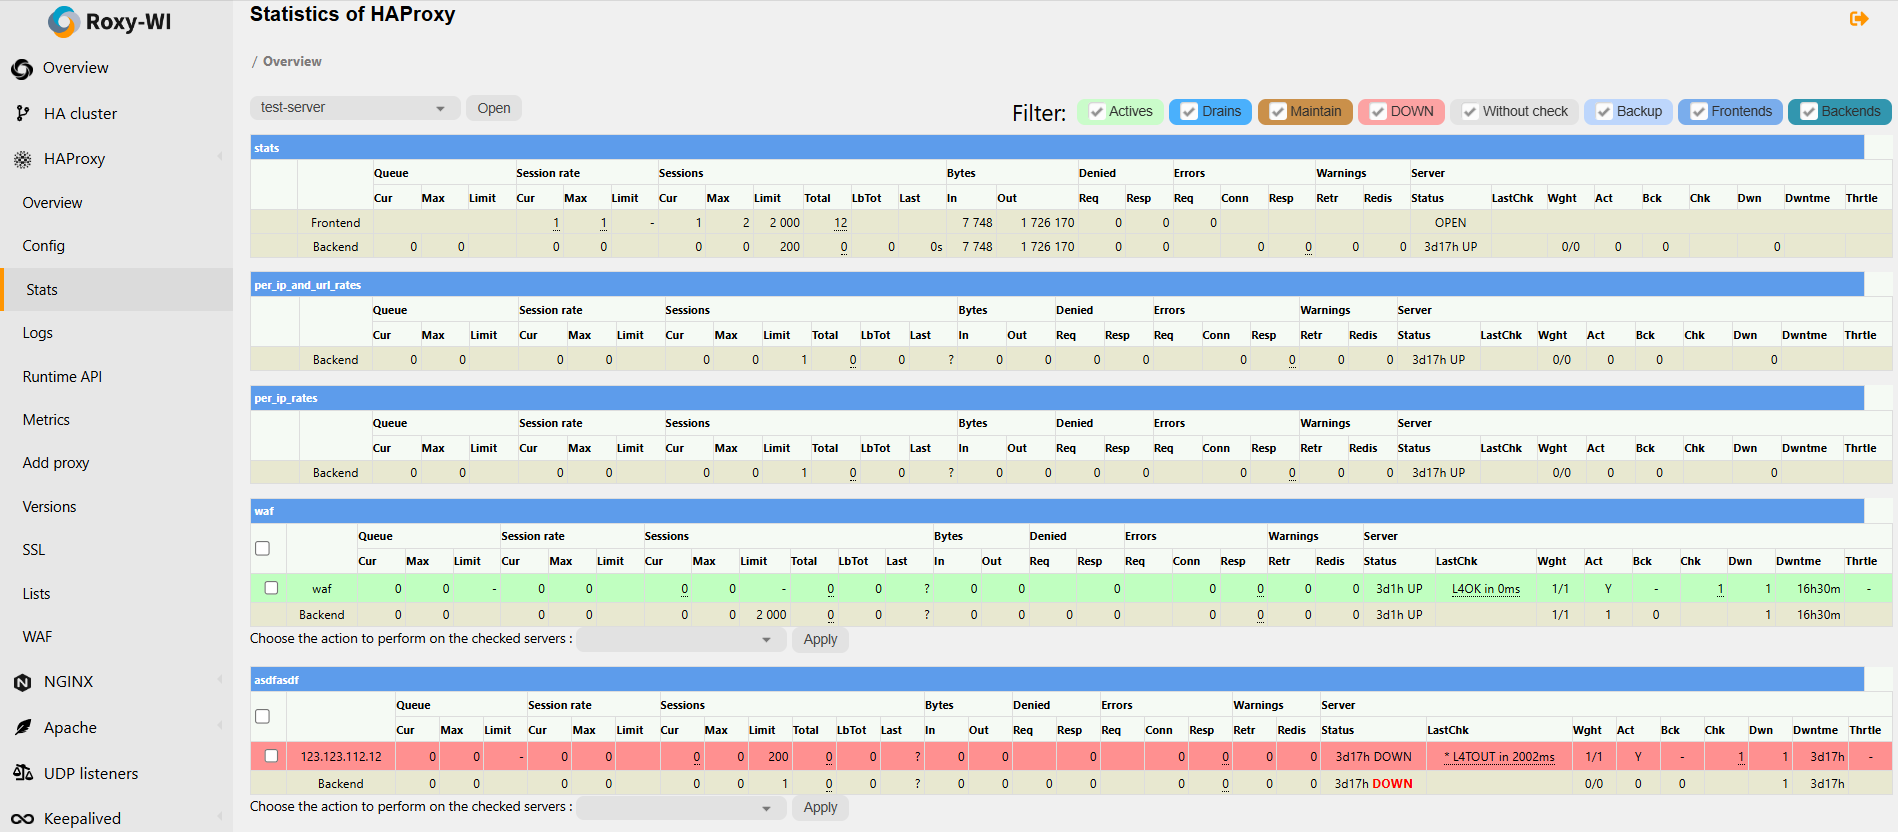Screen dimensions: 1898x832
Task: Toggle the DOWN filter checkbox
Action: point(1378,112)
